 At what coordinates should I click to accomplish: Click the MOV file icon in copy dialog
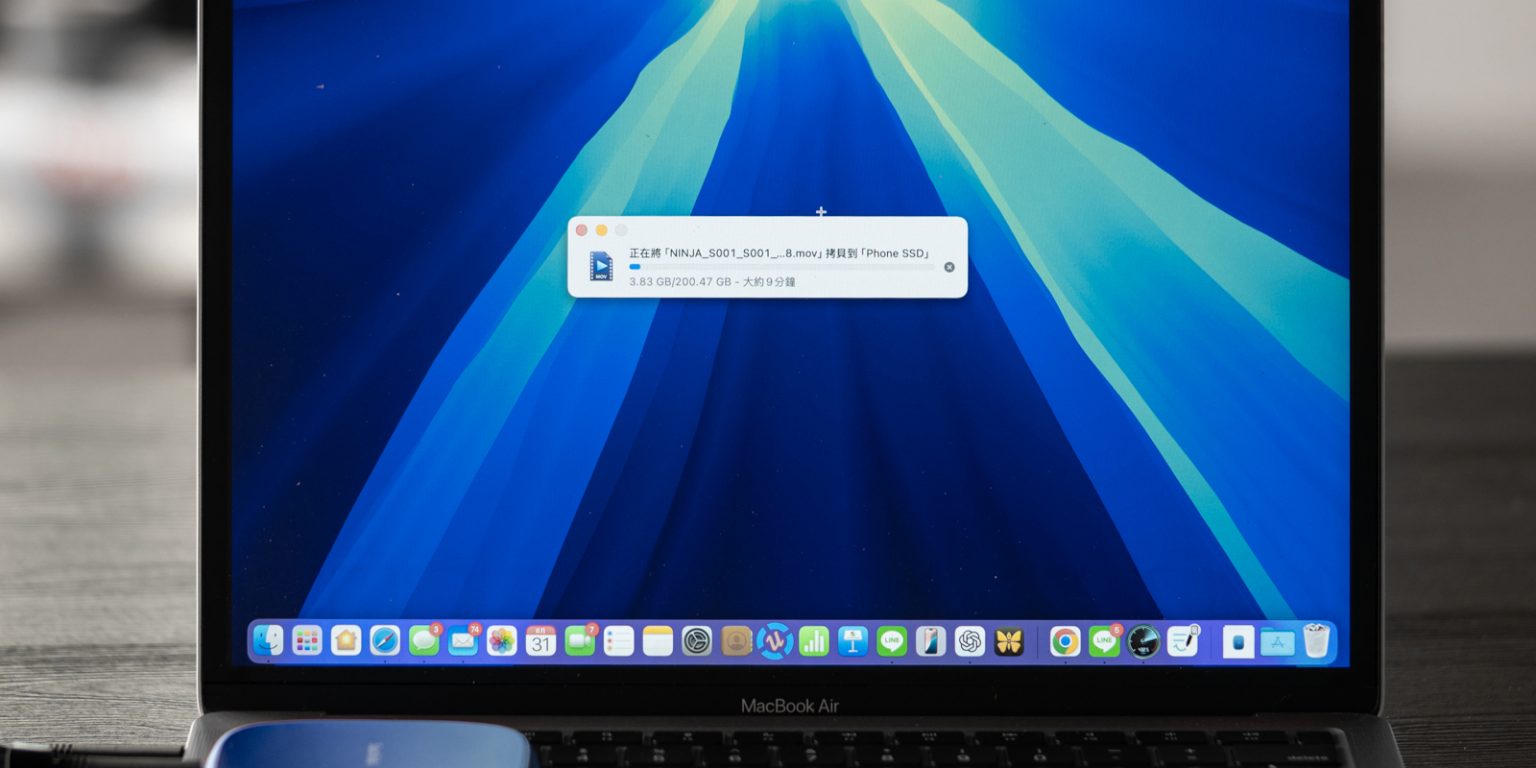601,266
